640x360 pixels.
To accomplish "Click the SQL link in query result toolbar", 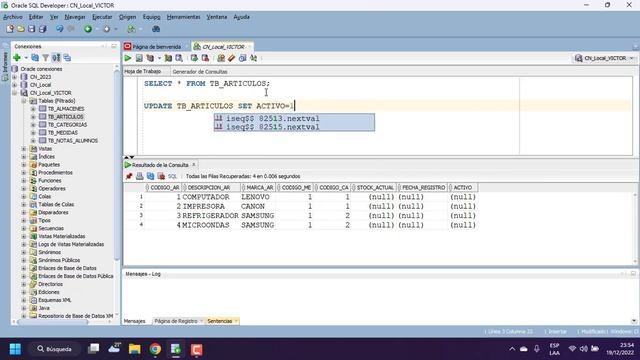I will point(172,176).
